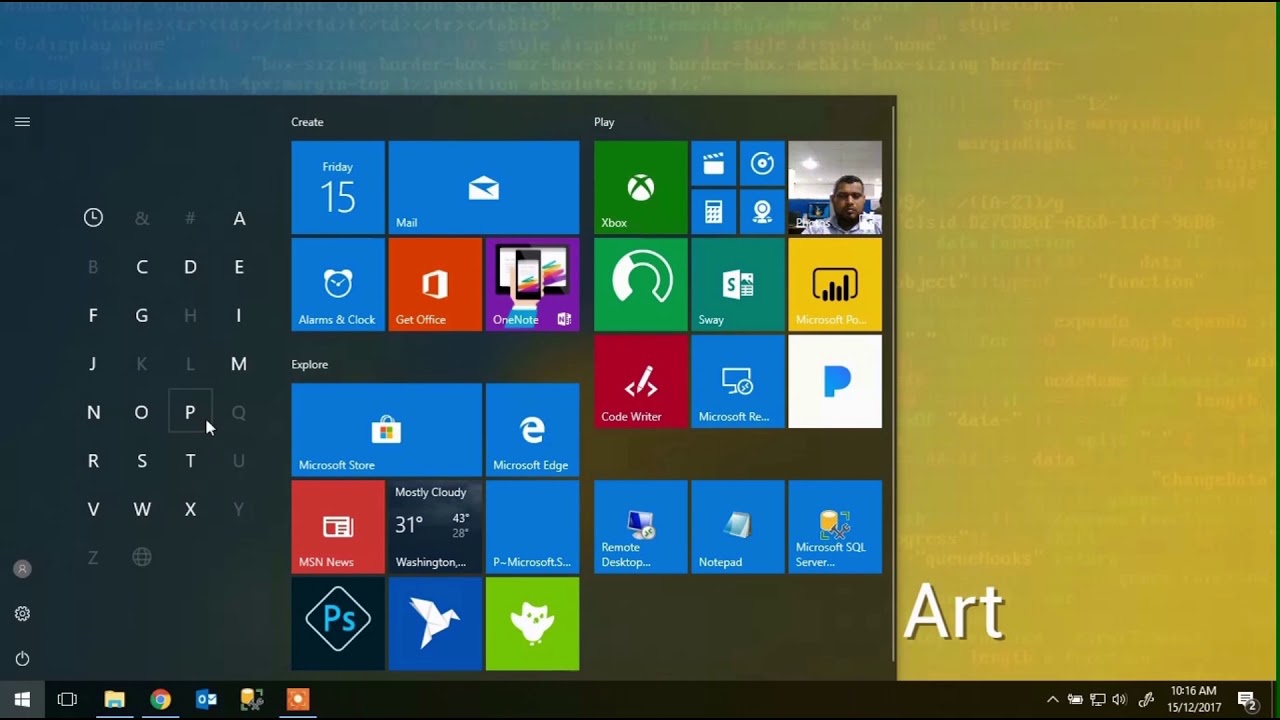The image size is (1280, 720).
Task: Launch the Microsoft Remote Desktop tile
Action: point(738,381)
